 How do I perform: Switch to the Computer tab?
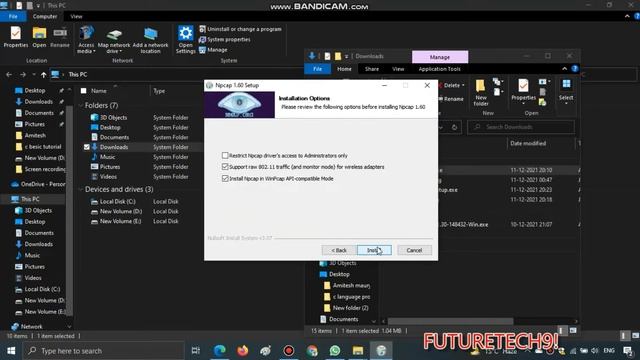[x=45, y=16]
